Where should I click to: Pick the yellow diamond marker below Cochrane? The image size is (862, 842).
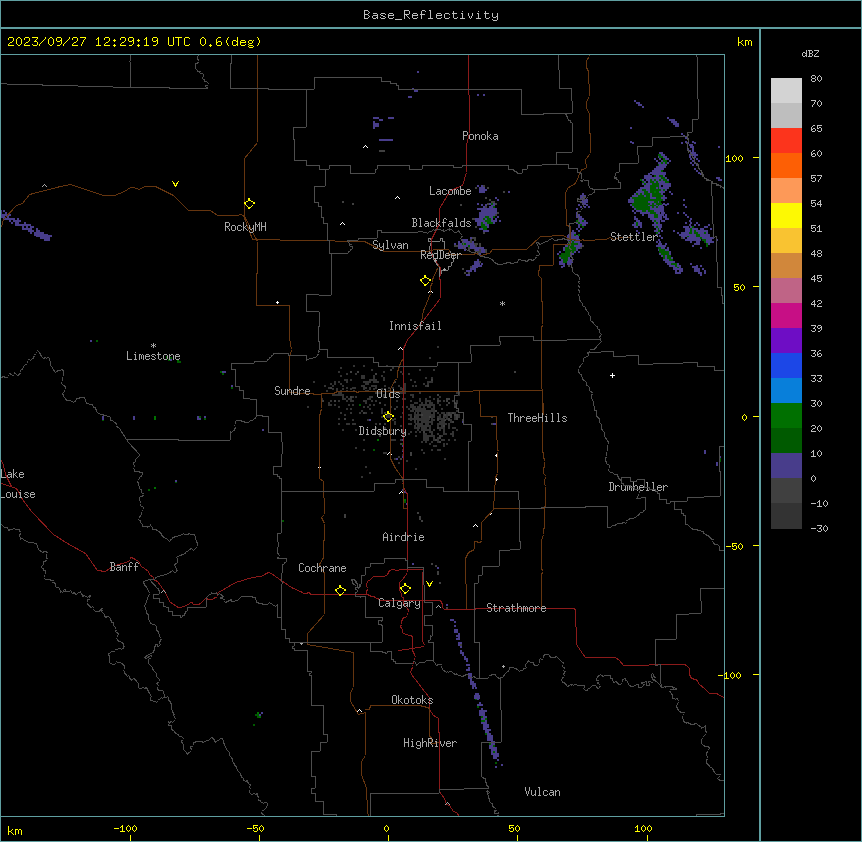pos(340,590)
